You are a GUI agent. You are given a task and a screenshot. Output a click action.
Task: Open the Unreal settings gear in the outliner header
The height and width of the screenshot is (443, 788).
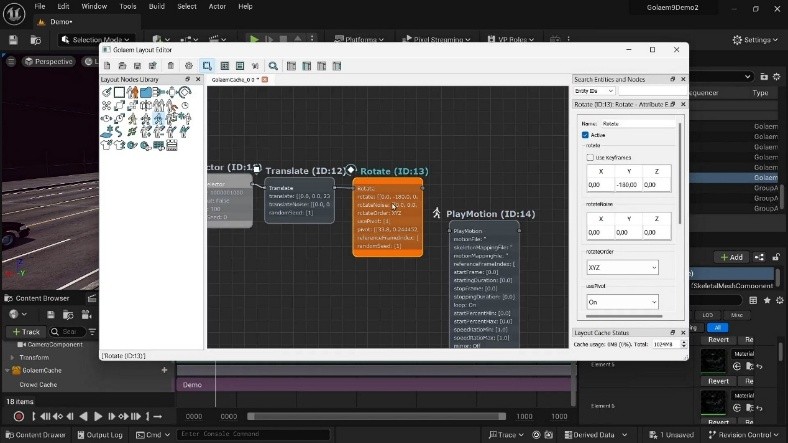pos(776,76)
